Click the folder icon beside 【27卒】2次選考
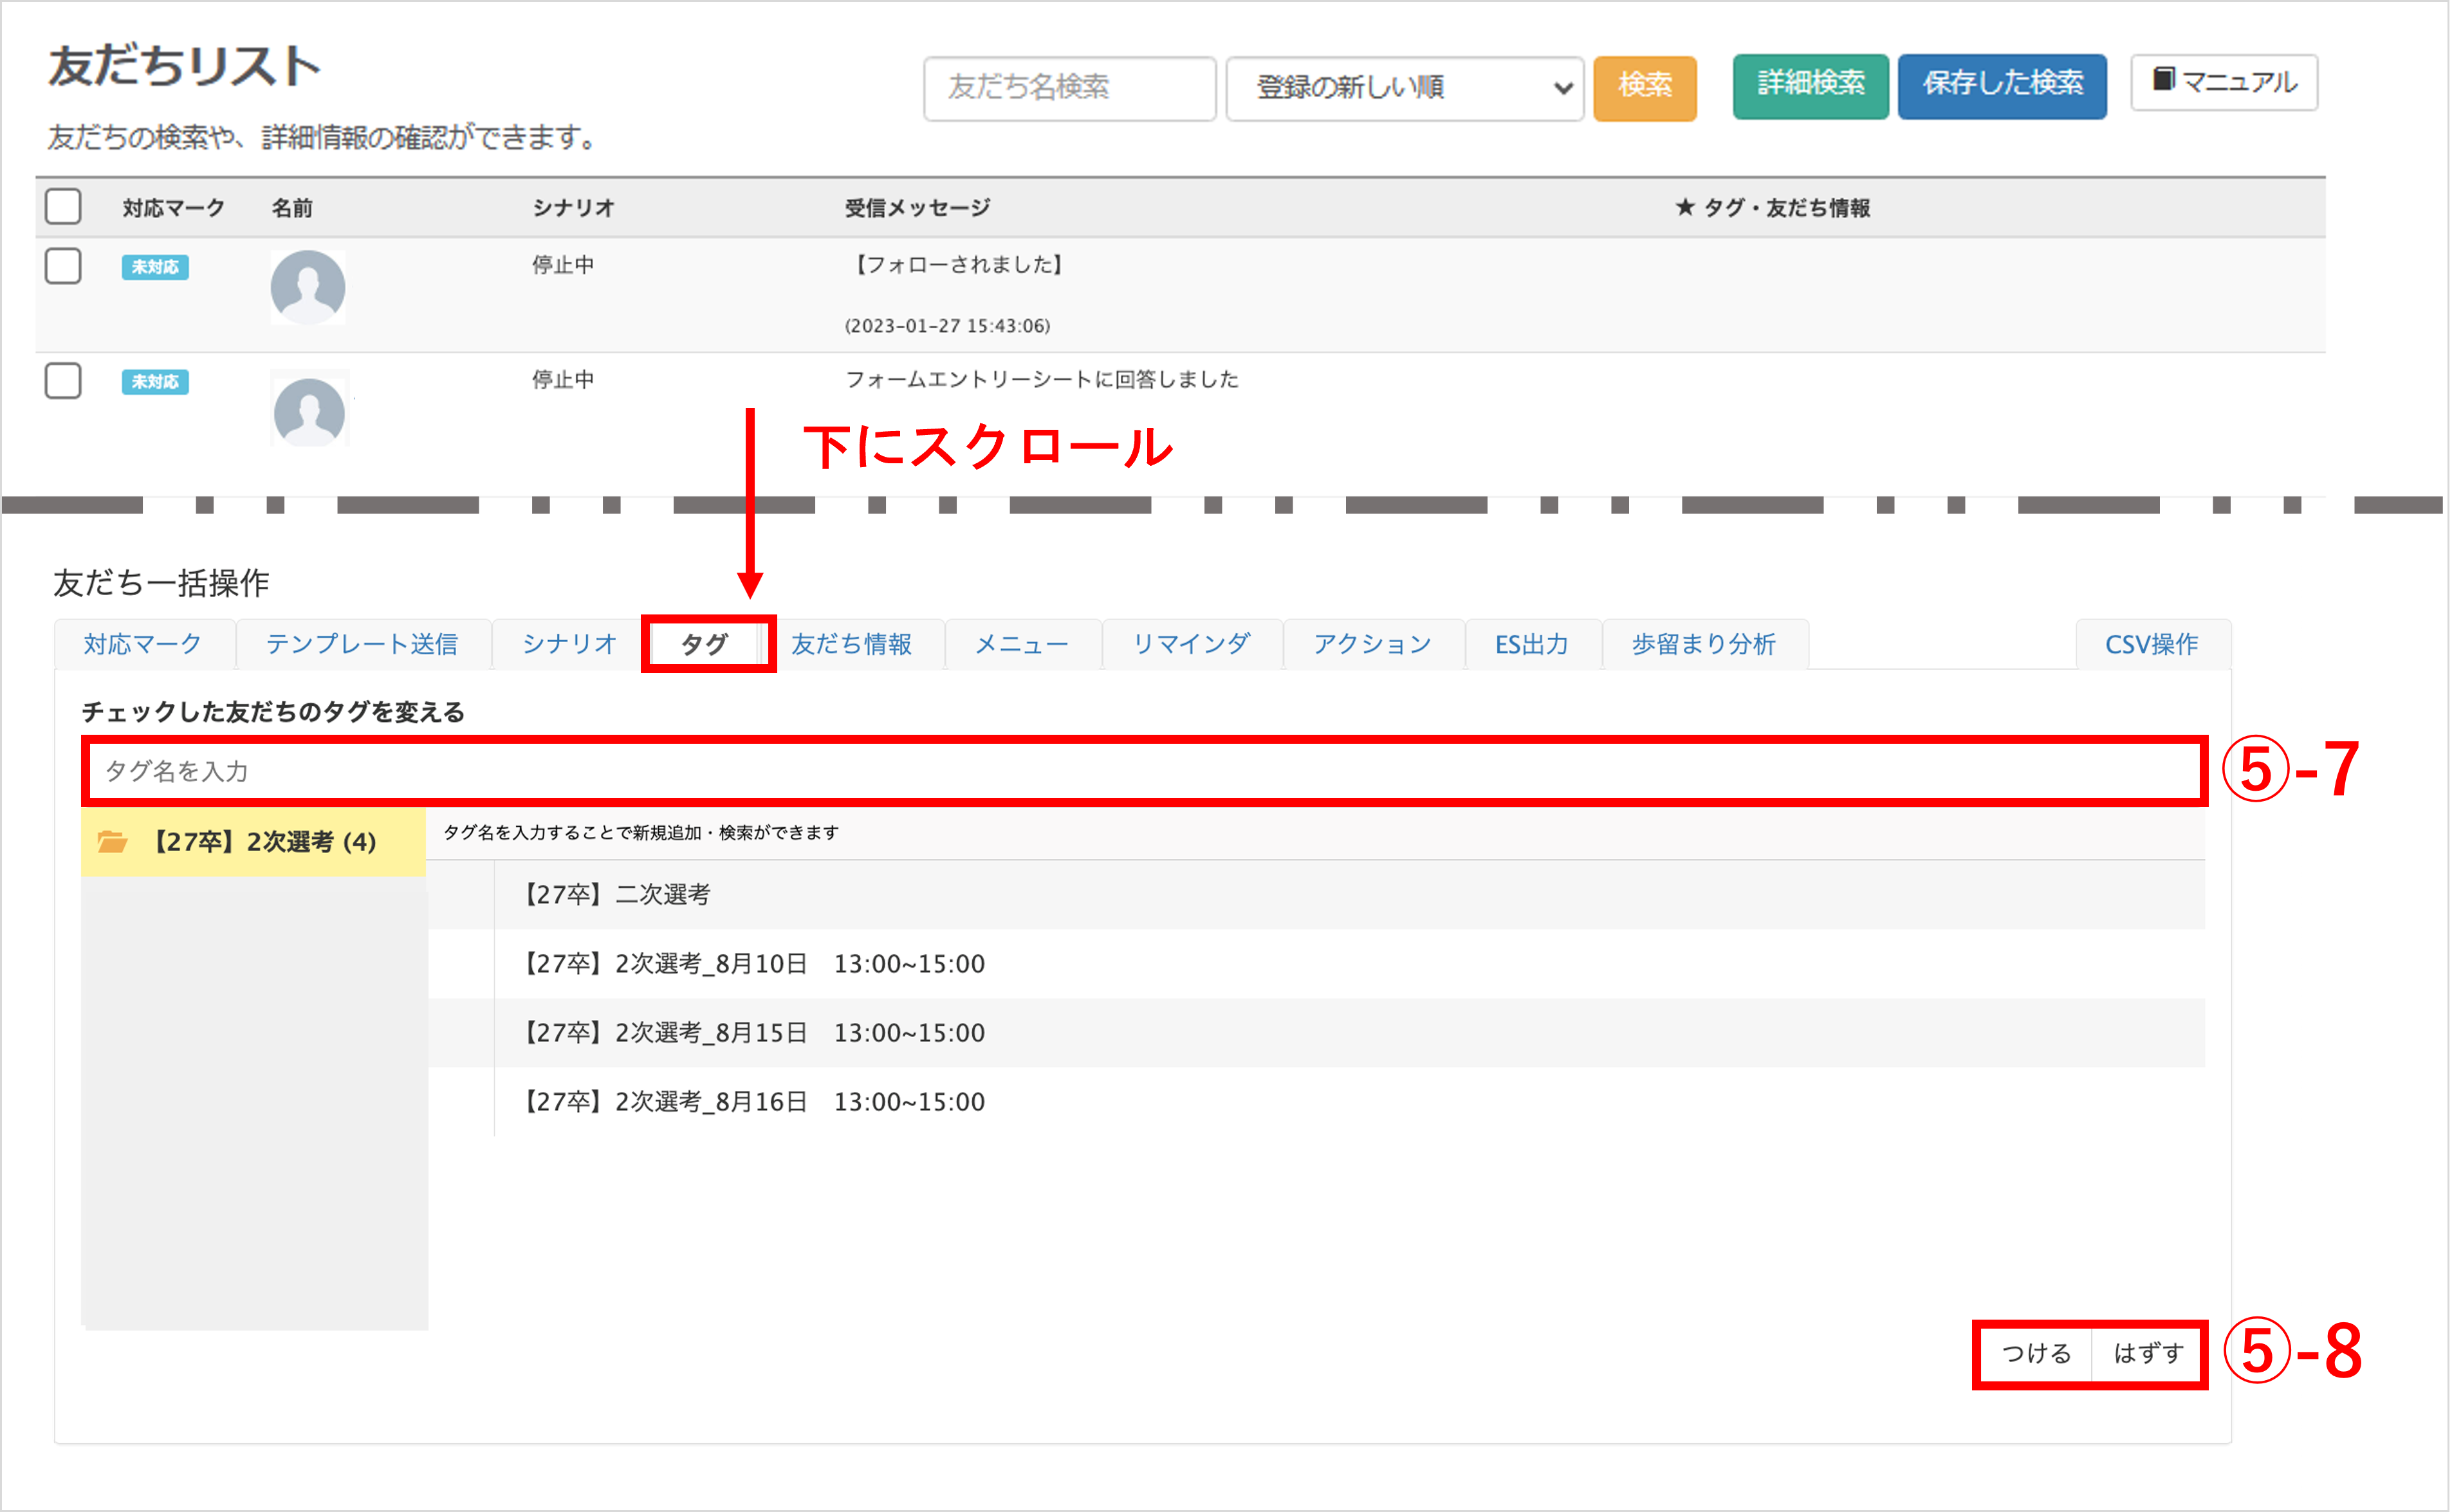Viewport: 2452px width, 1512px height. (112, 842)
